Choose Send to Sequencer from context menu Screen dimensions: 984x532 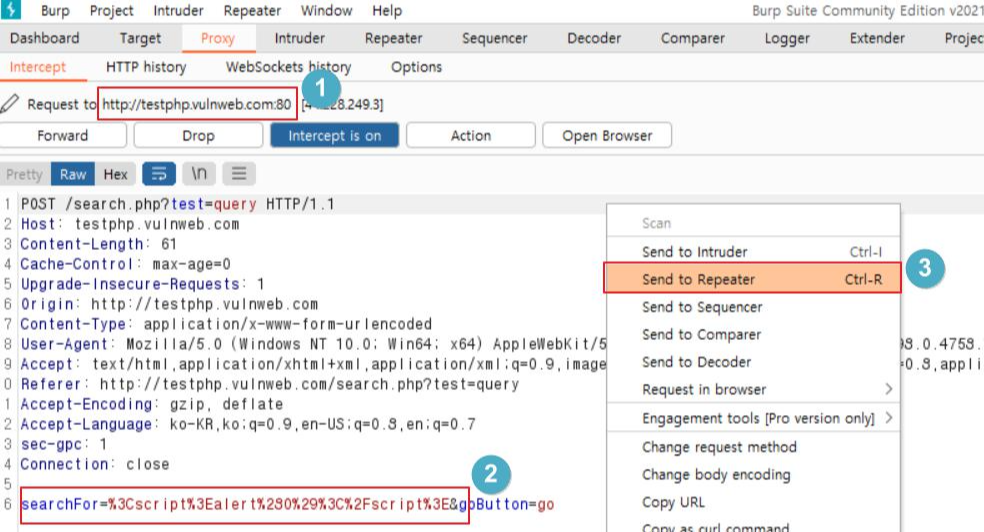[x=753, y=307]
